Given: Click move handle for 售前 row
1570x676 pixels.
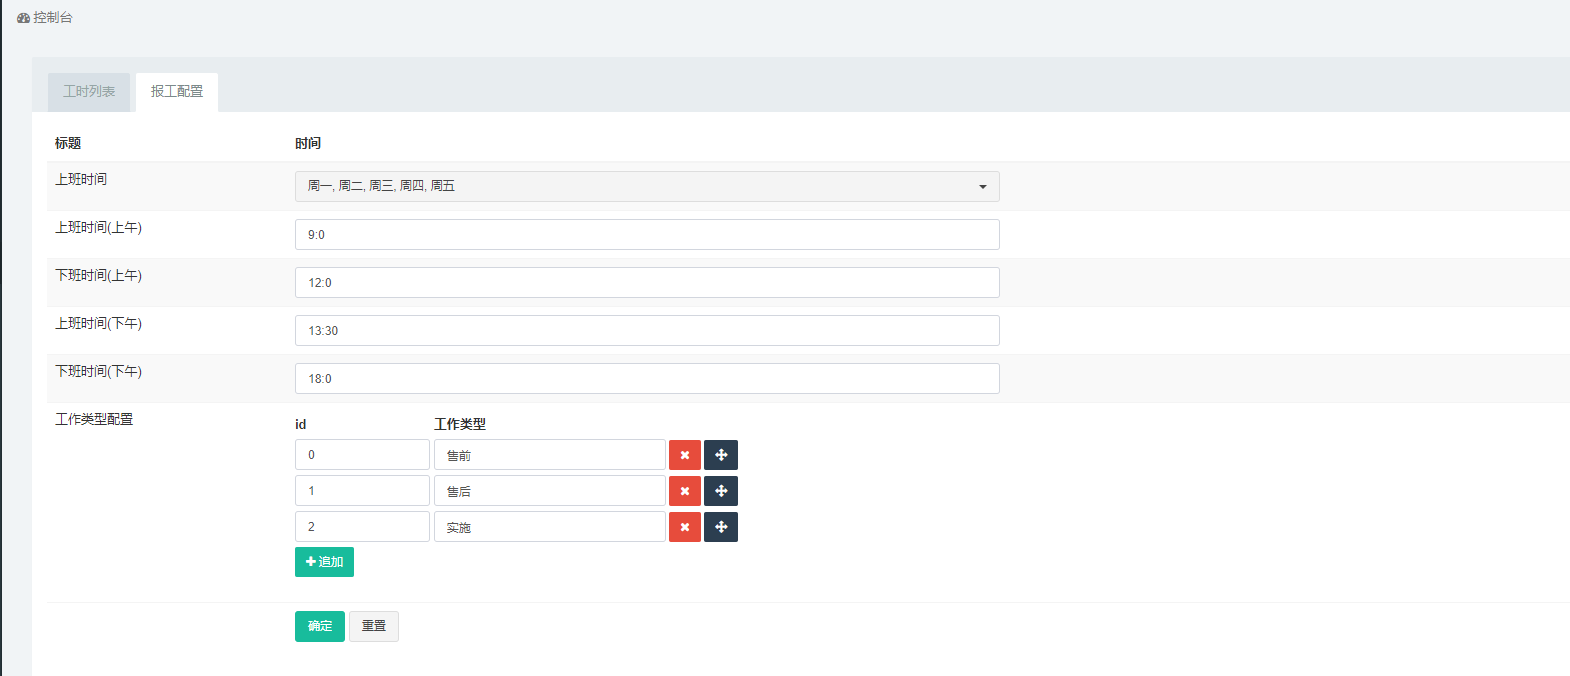Looking at the screenshot, I should coord(721,455).
